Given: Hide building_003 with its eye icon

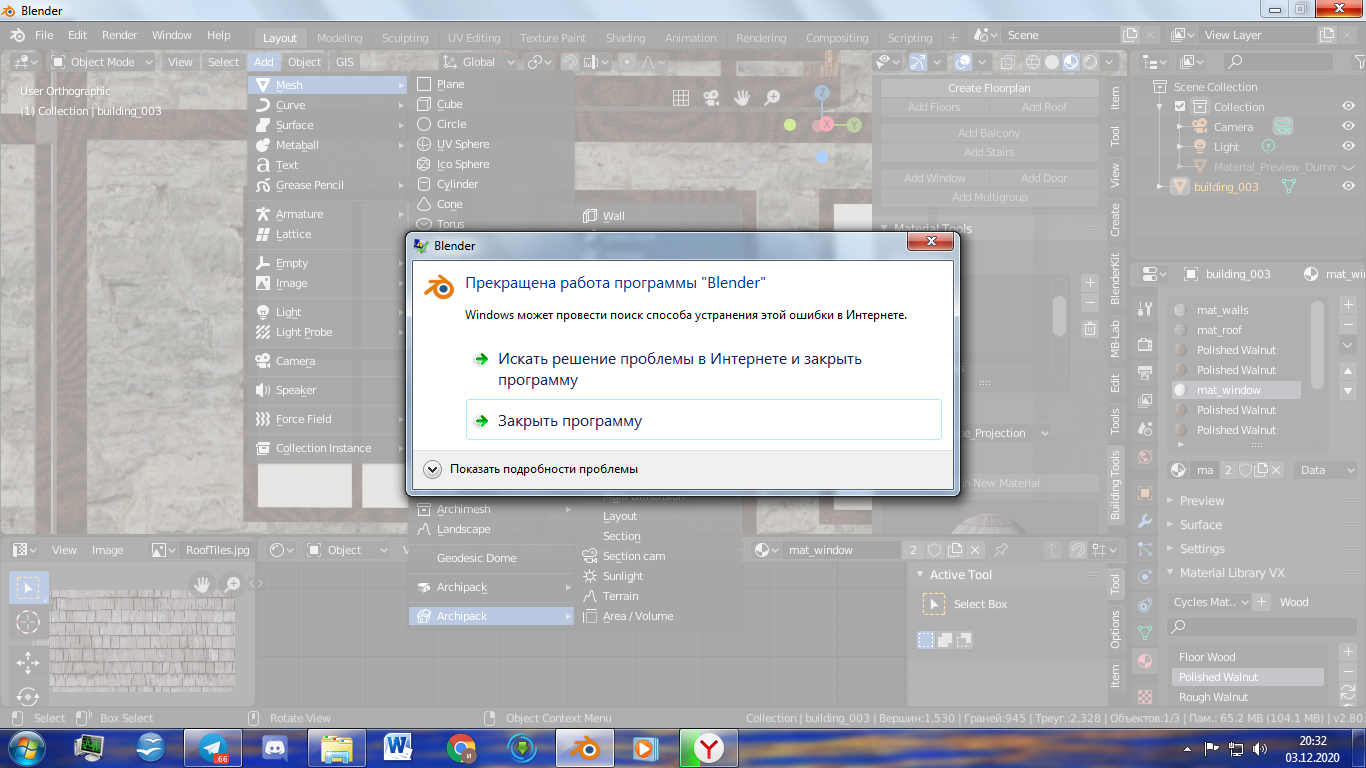Looking at the screenshot, I should (x=1348, y=186).
